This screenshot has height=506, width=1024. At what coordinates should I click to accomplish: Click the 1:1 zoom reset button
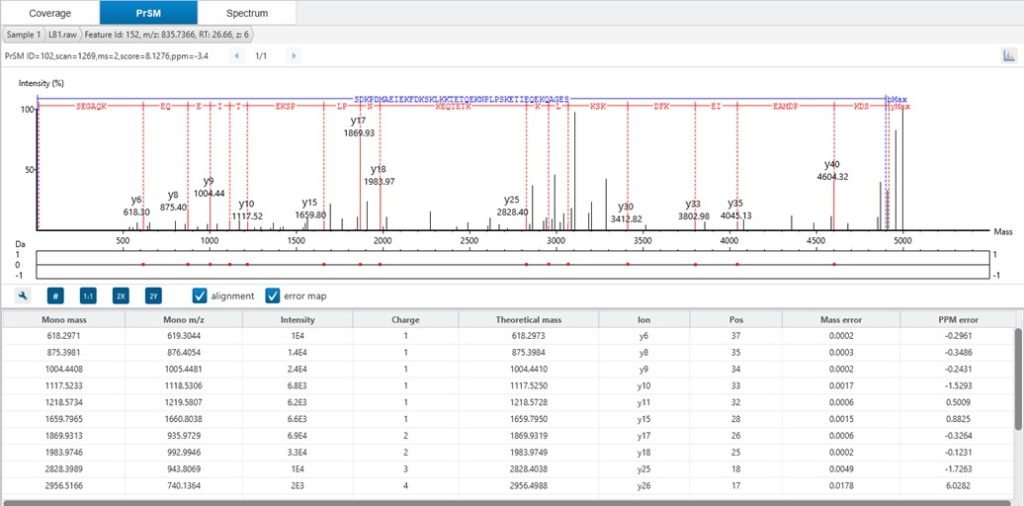[88, 296]
